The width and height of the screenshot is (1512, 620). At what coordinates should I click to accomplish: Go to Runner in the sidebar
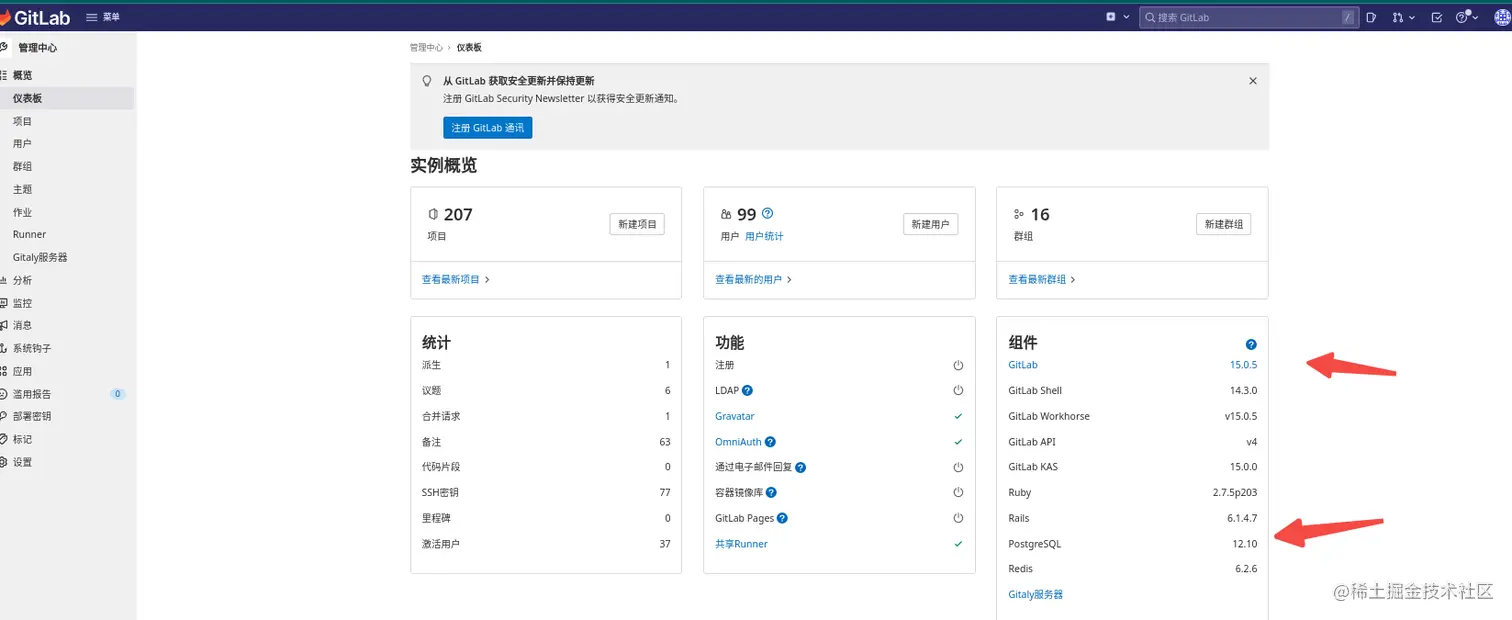tap(29, 234)
